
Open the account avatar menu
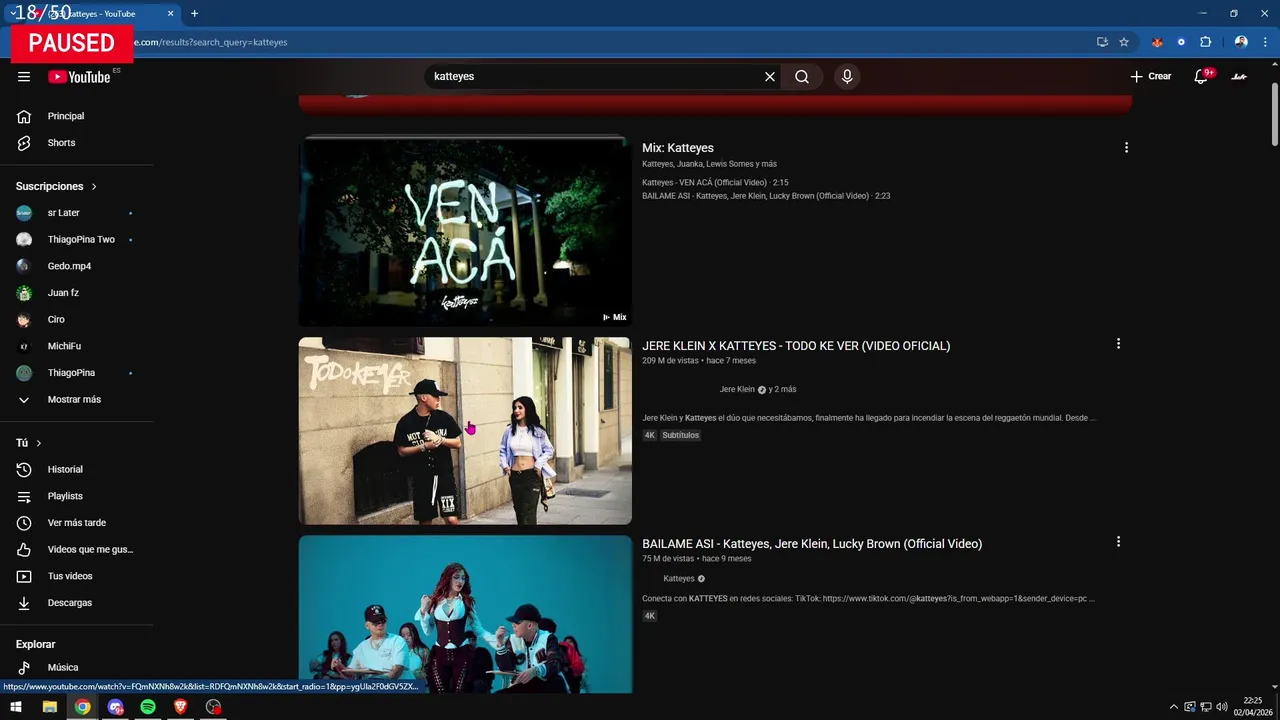point(1239,77)
